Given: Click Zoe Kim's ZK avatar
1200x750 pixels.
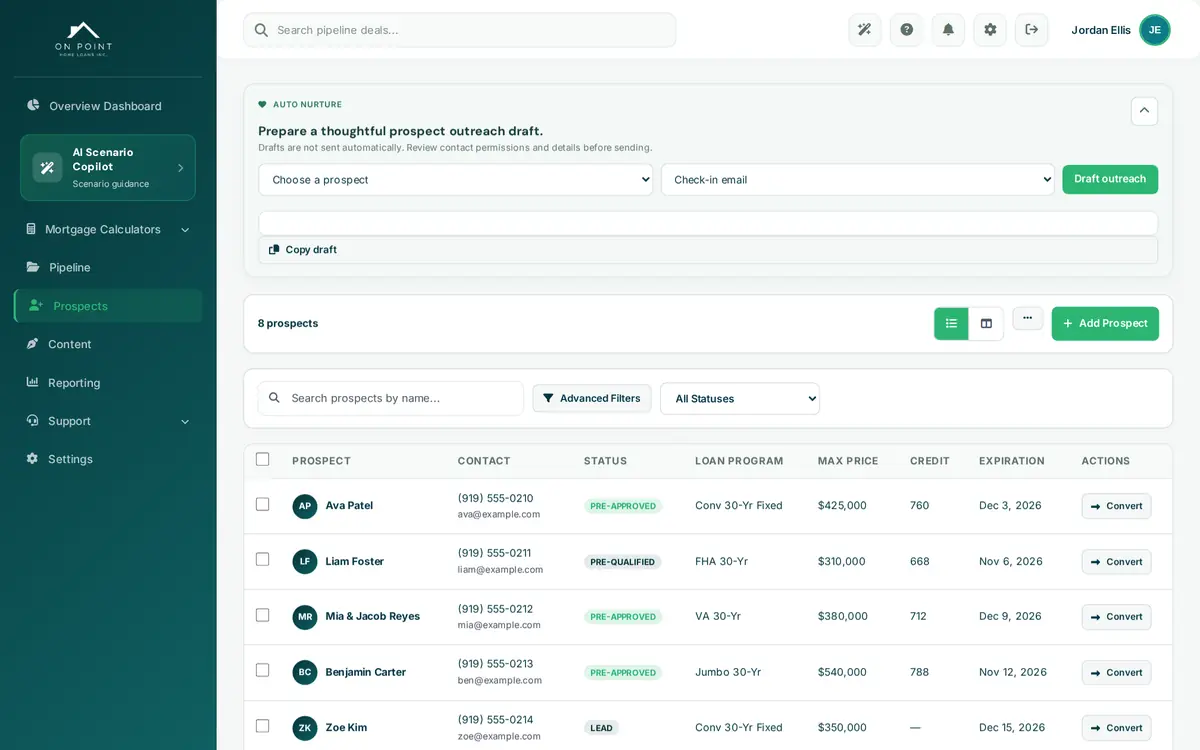Looking at the screenshot, I should tap(305, 728).
